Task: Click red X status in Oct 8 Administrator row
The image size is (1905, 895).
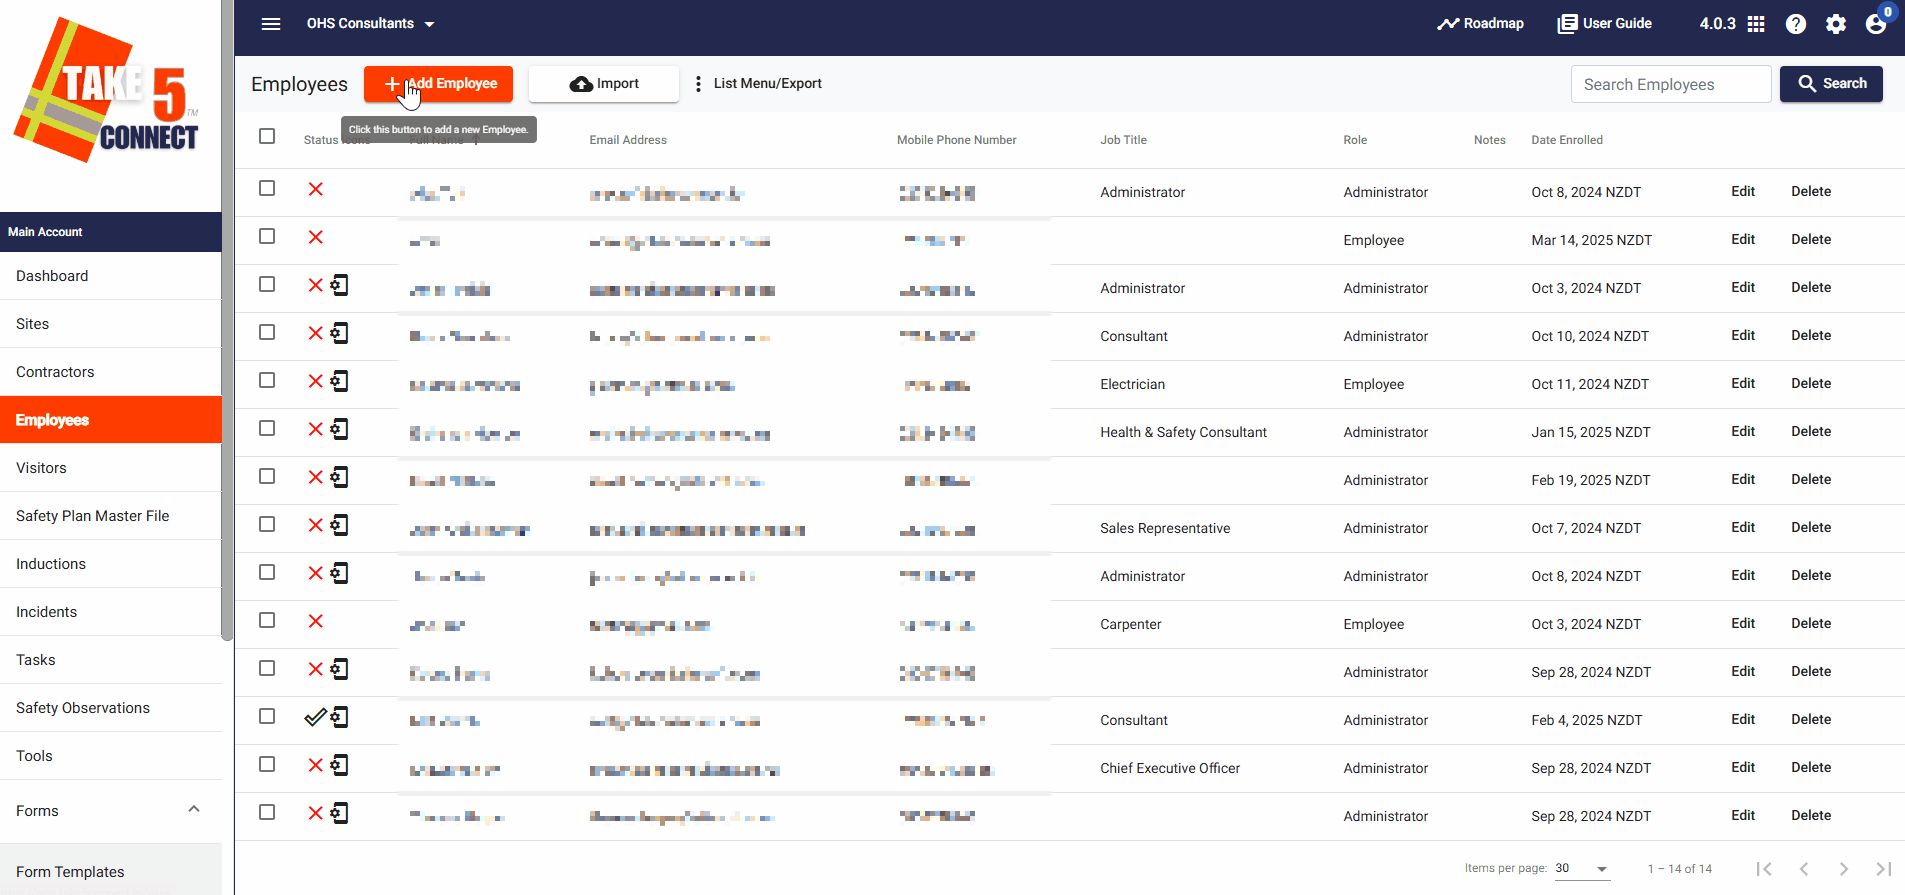Action: 316,189
